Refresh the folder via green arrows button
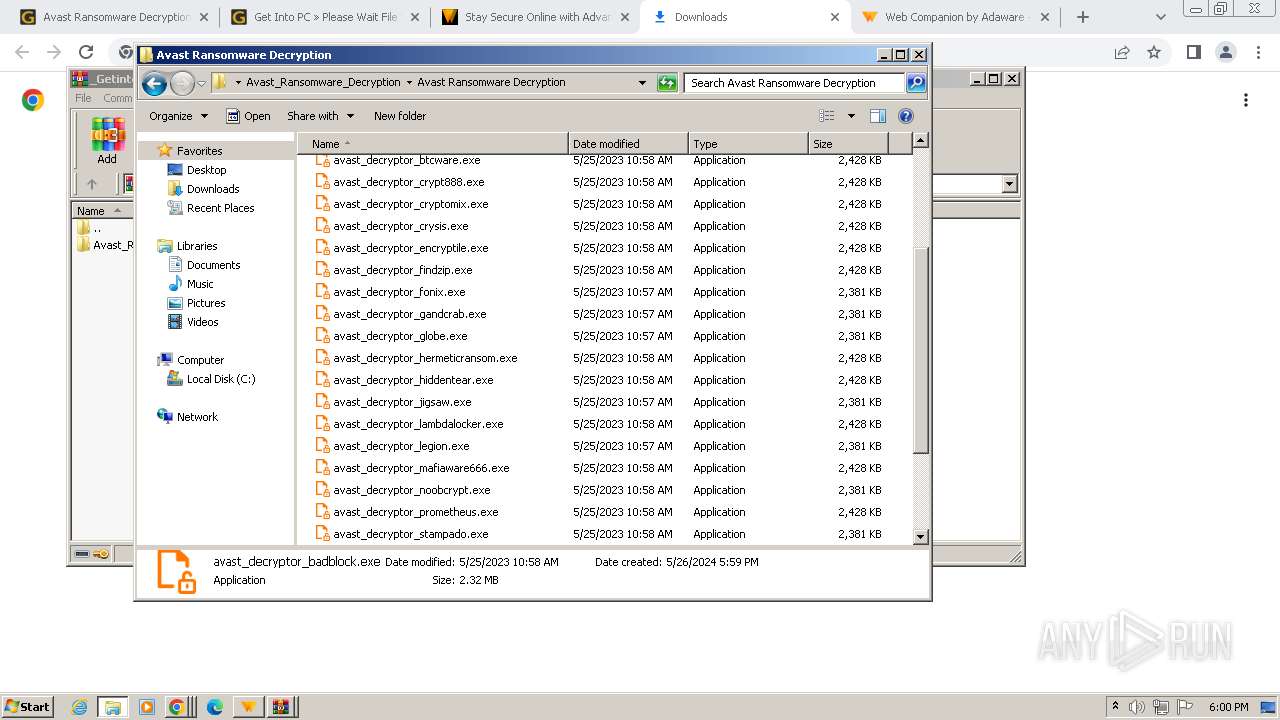The width and height of the screenshot is (1280, 720). coord(667,83)
